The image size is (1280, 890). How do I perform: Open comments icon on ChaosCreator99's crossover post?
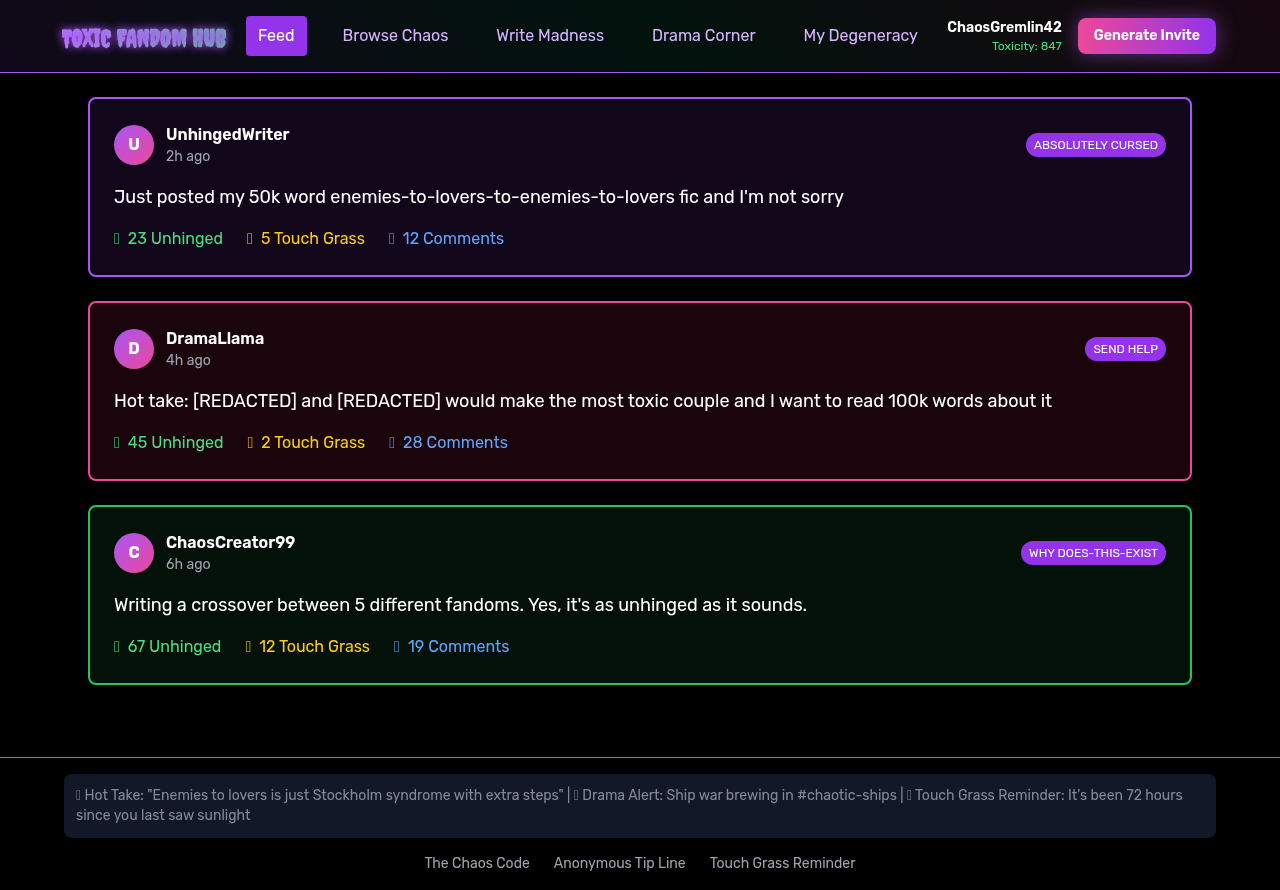(x=396, y=646)
